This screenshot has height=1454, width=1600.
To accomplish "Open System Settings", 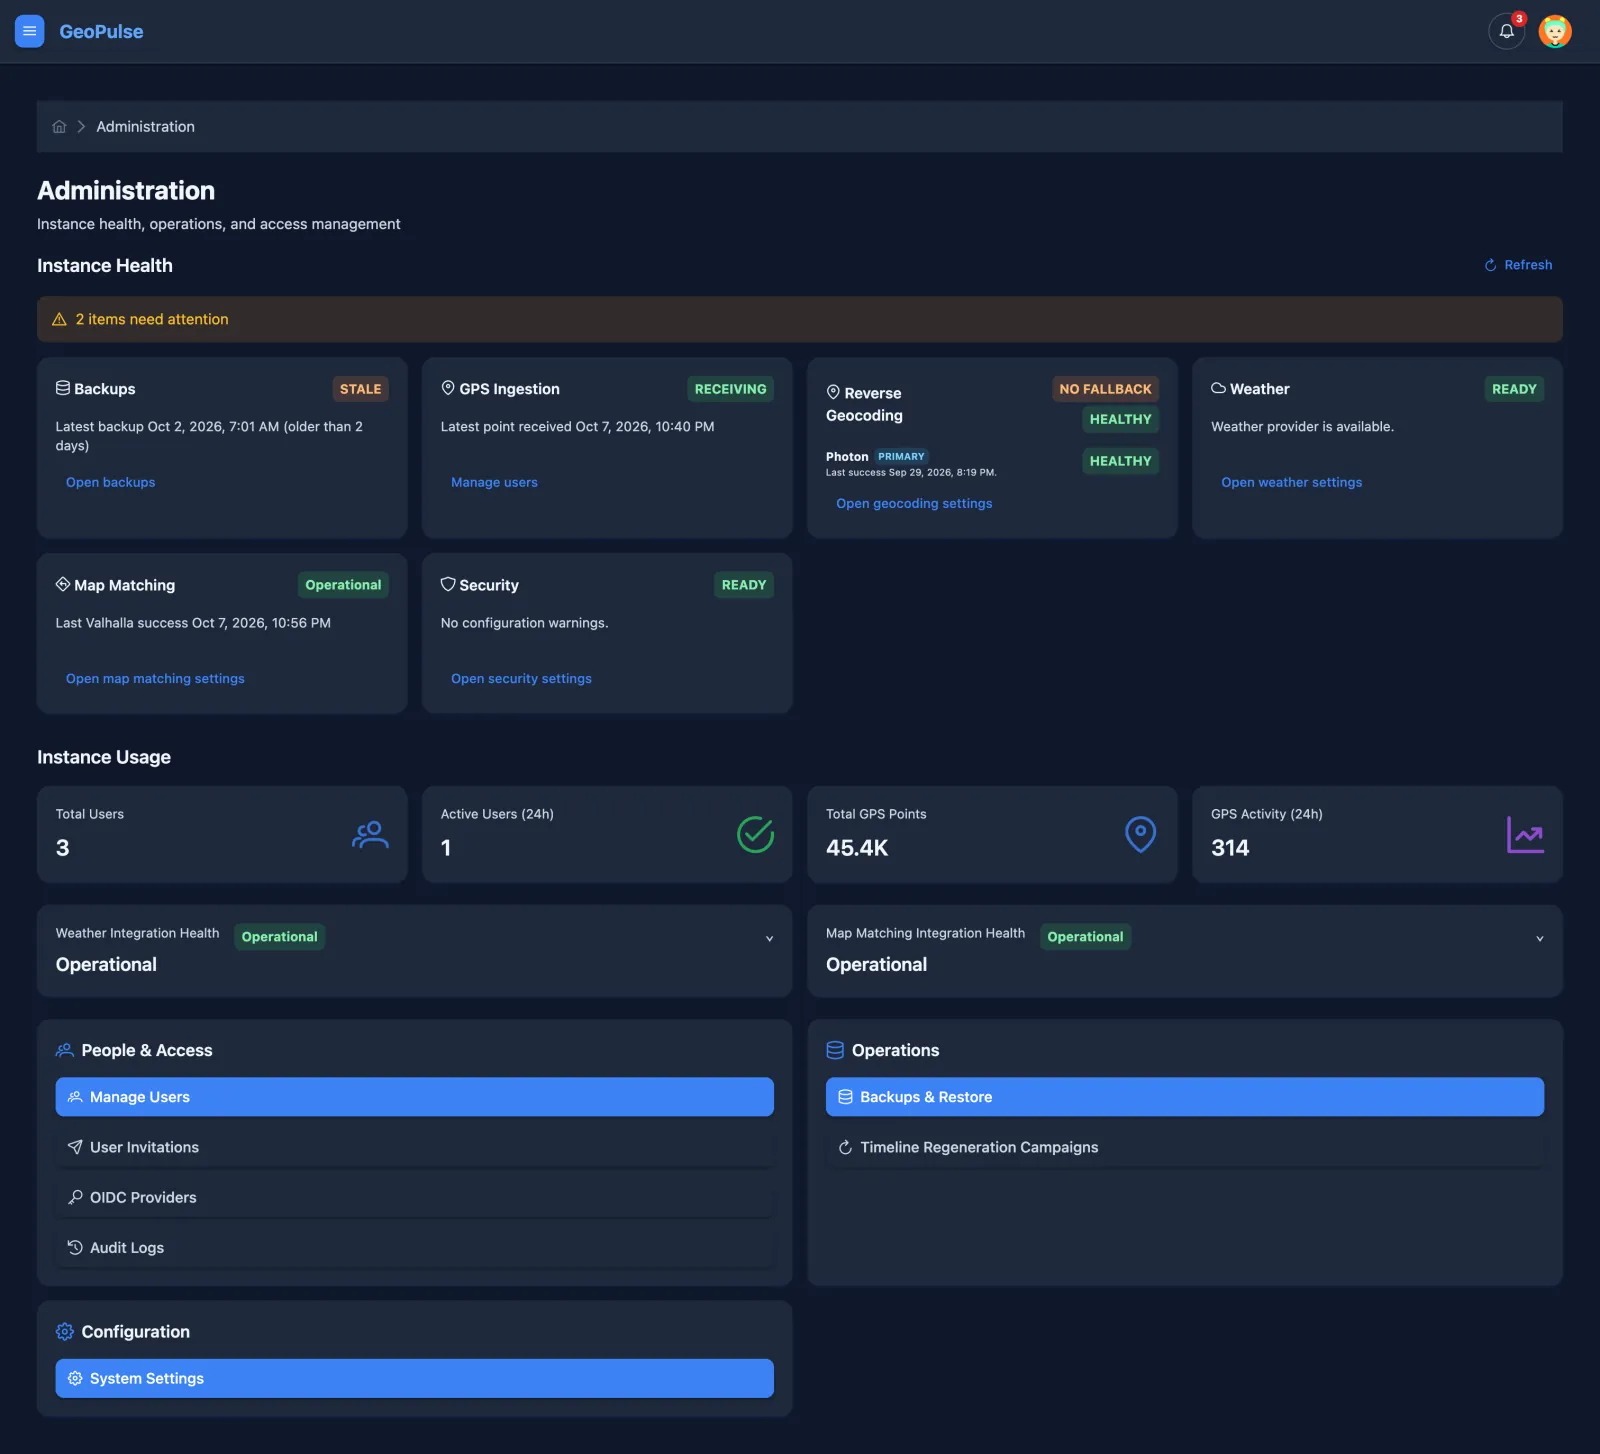I will coord(414,1378).
